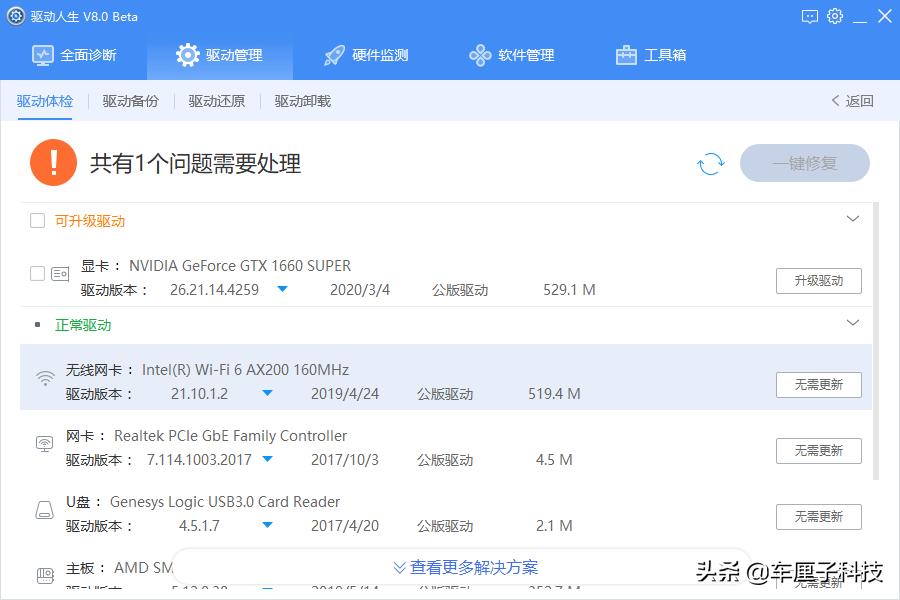
Task: Click the U盘 USB drive icon
Action: 44,510
